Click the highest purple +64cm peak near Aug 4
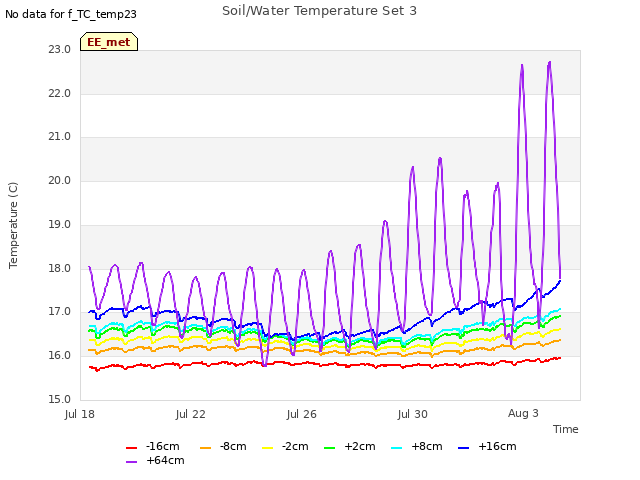 (x=550, y=63)
